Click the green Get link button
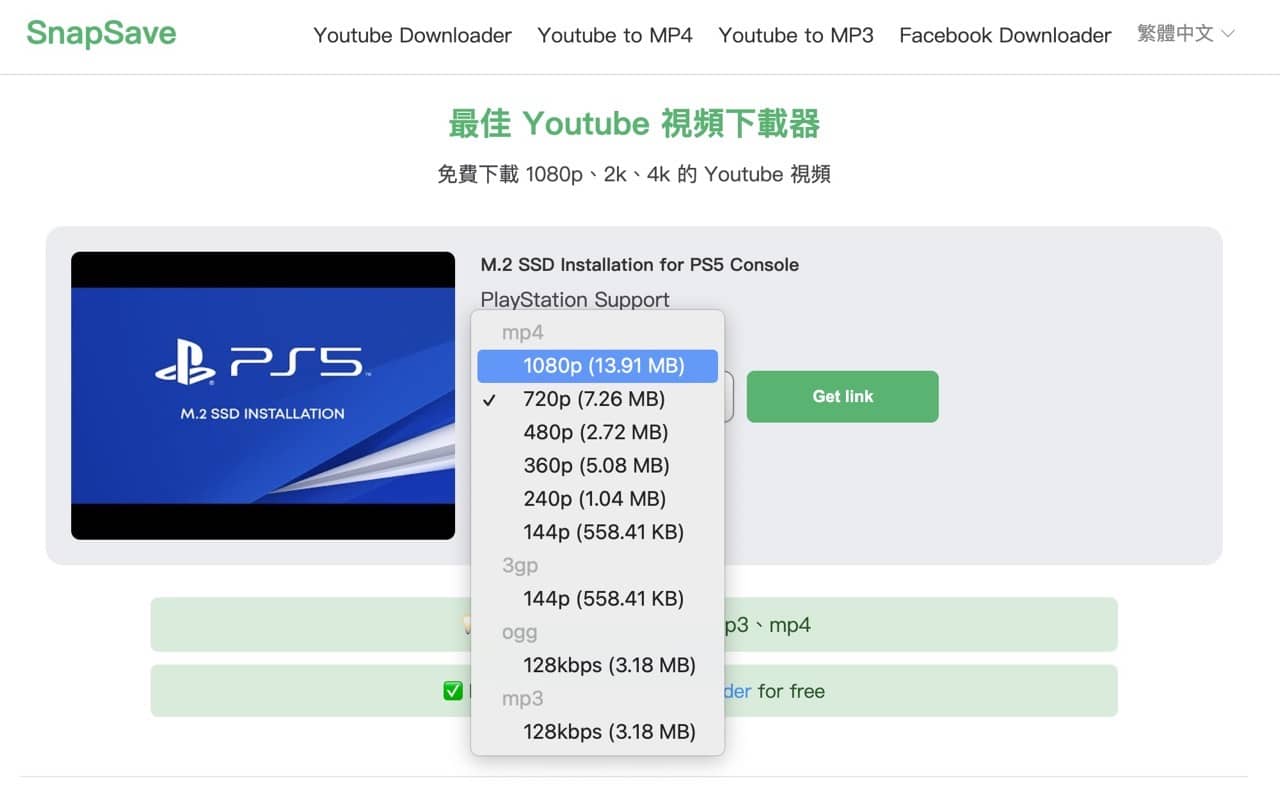This screenshot has width=1280, height=794. (x=842, y=396)
